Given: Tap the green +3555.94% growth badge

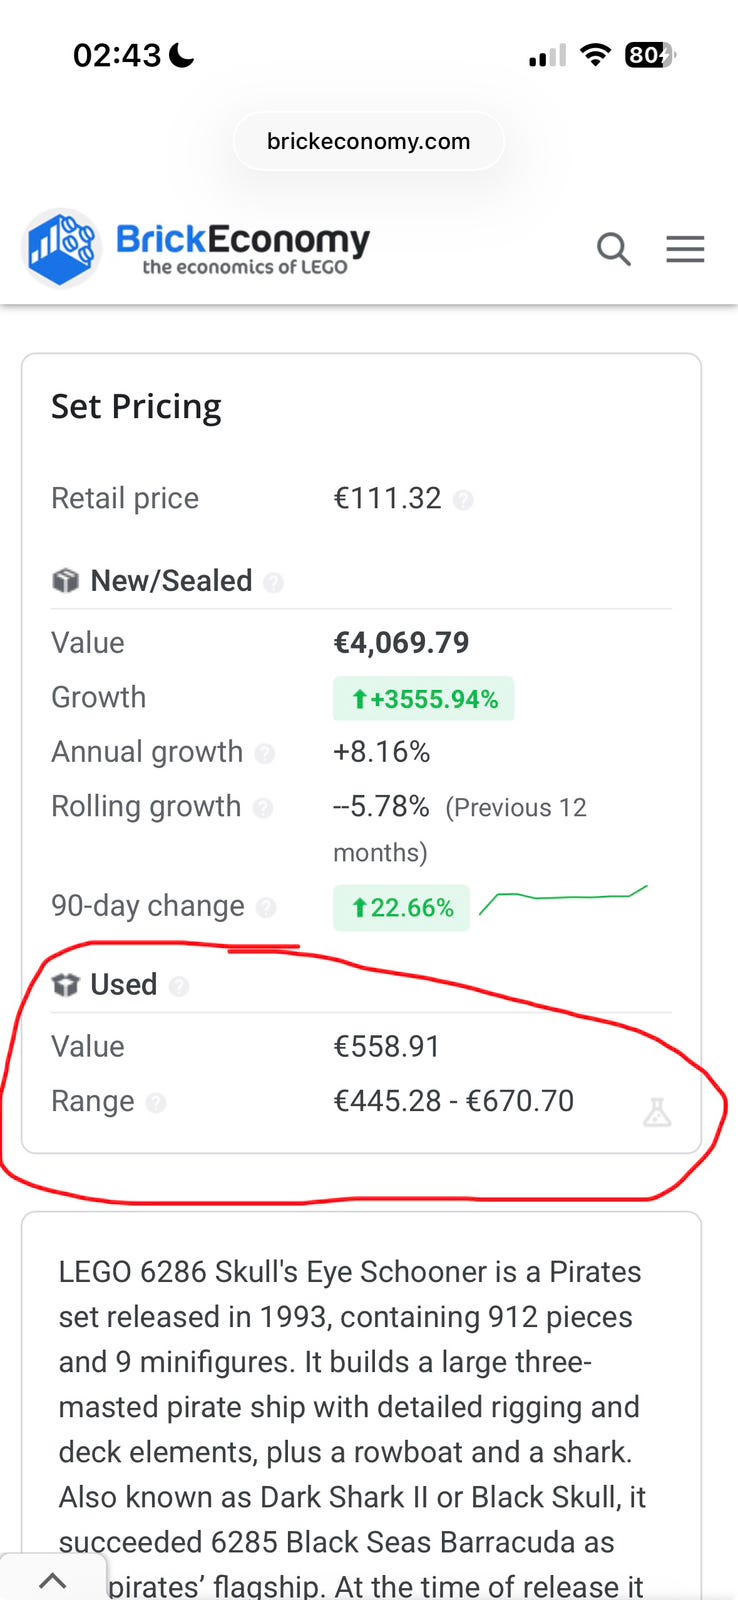Looking at the screenshot, I should 424,699.
